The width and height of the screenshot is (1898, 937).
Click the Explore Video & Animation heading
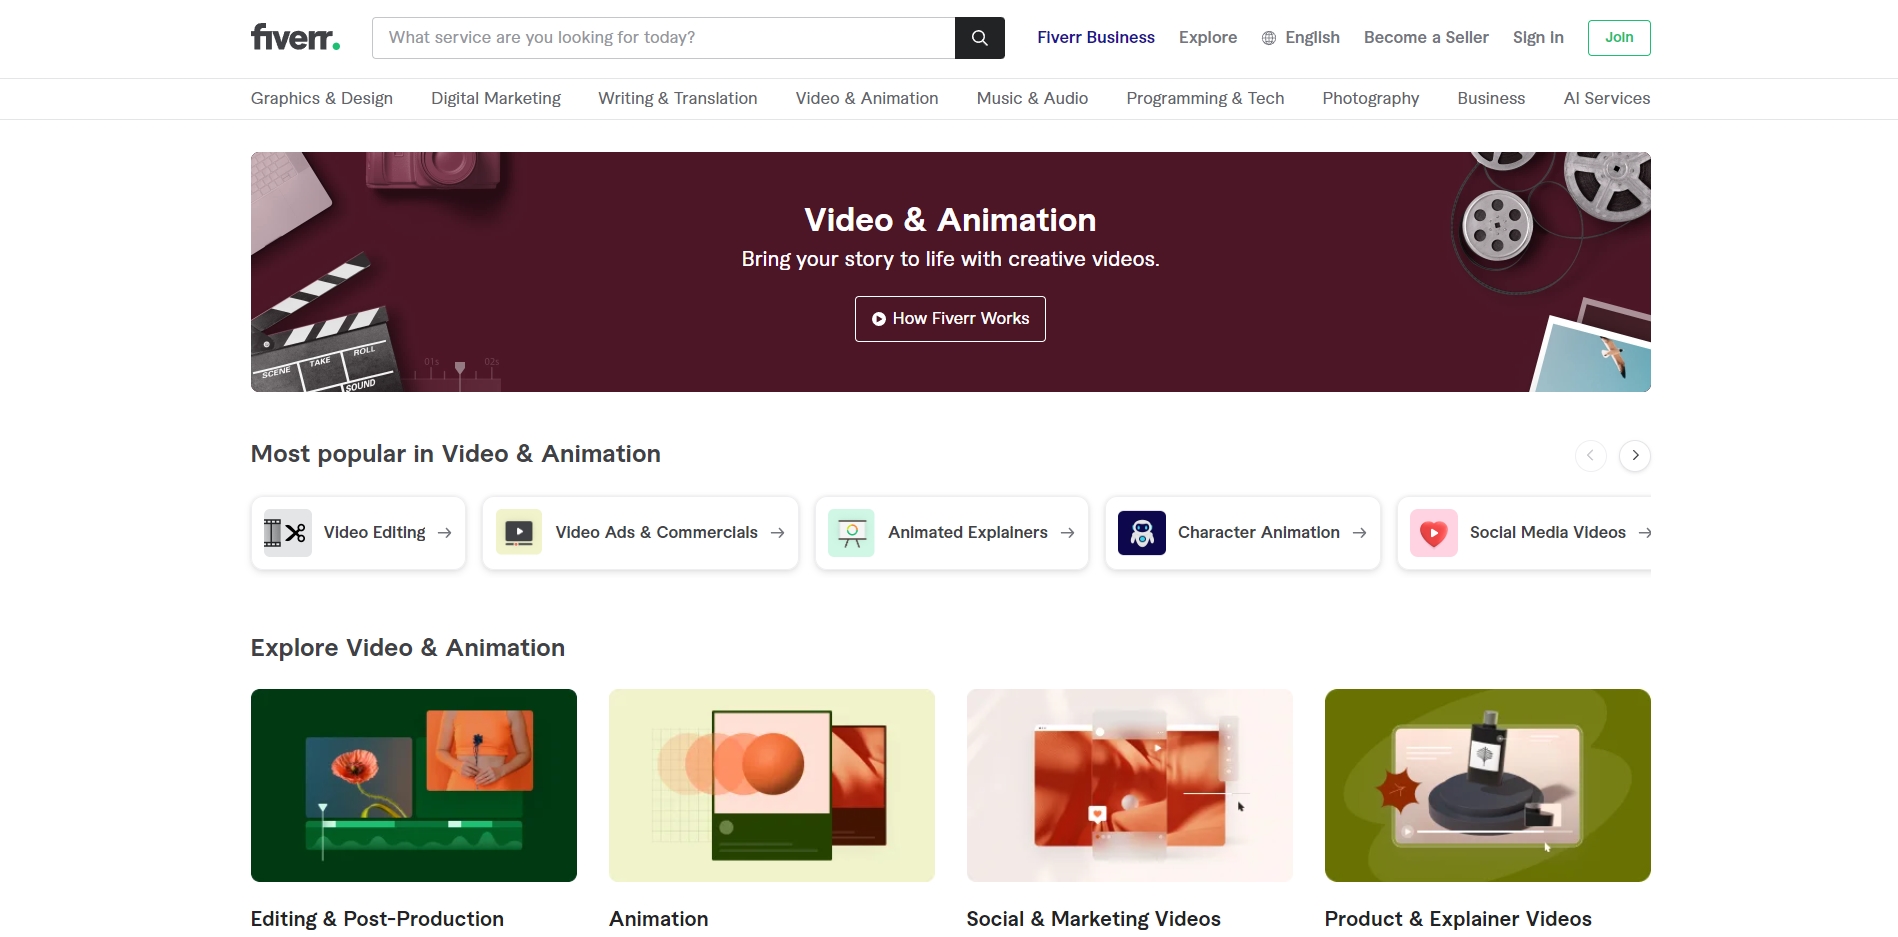[408, 648]
